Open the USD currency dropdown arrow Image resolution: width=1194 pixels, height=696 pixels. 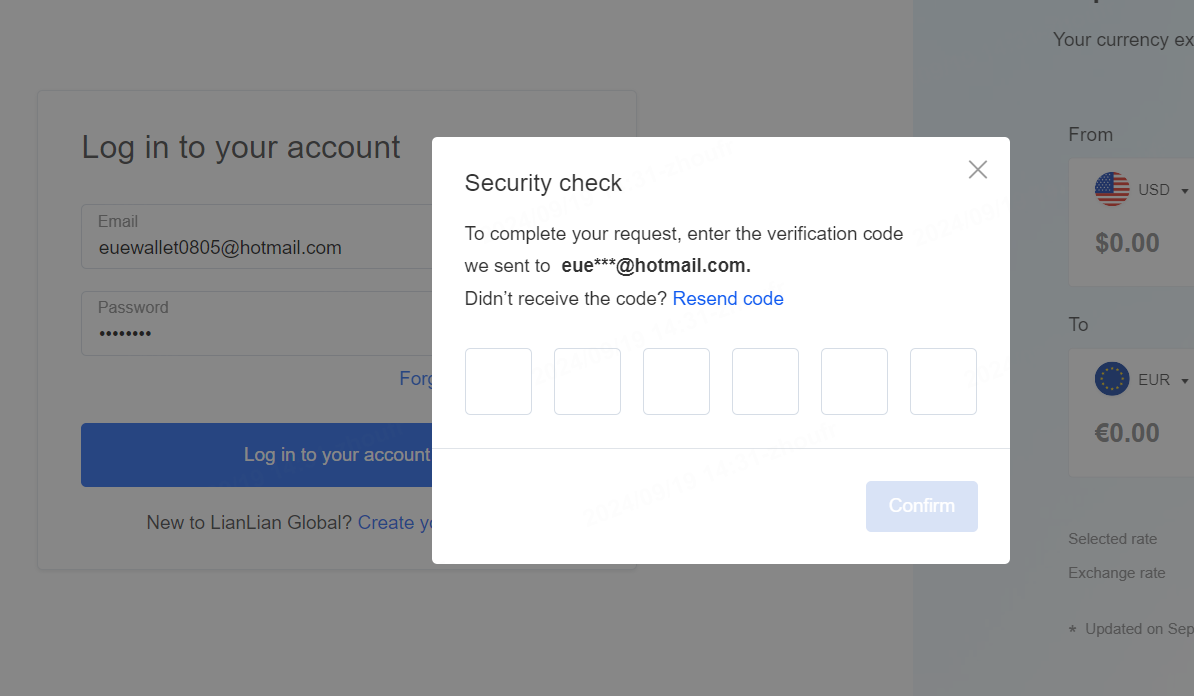coord(1184,190)
